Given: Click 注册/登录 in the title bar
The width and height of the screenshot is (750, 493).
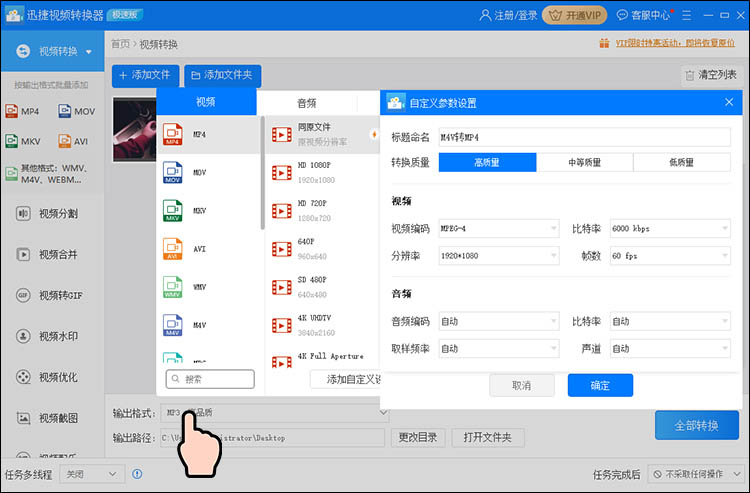Looking at the screenshot, I should point(508,15).
